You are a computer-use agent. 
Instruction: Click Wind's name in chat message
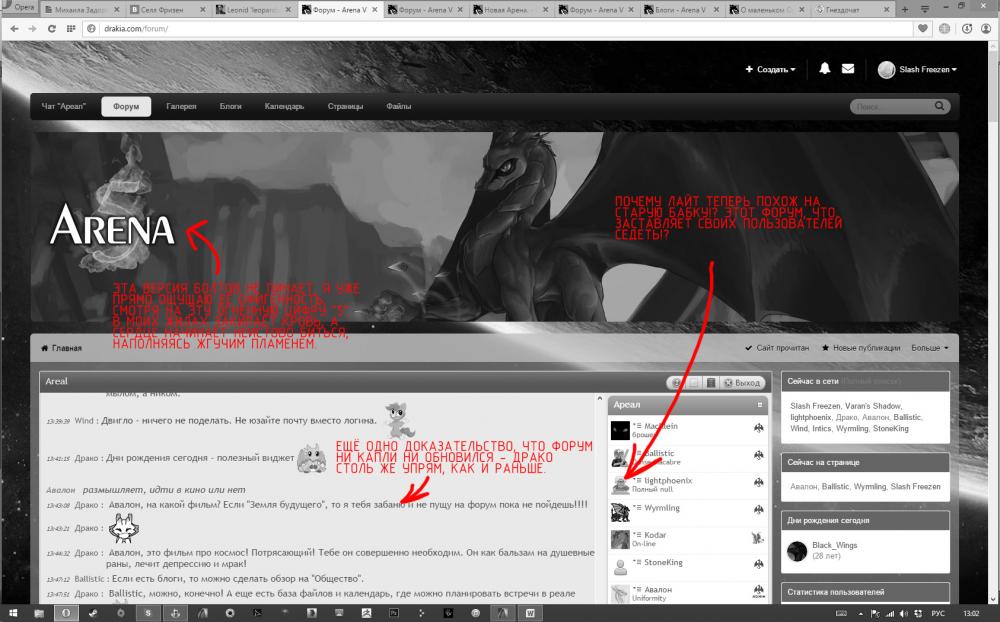84,421
